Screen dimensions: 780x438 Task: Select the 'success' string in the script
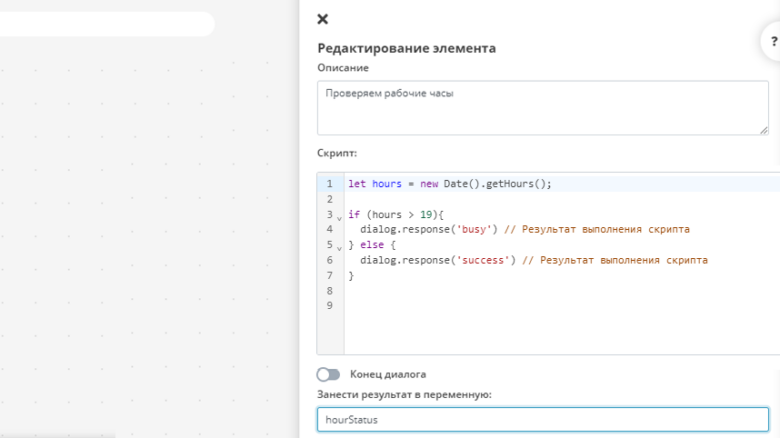point(483,260)
